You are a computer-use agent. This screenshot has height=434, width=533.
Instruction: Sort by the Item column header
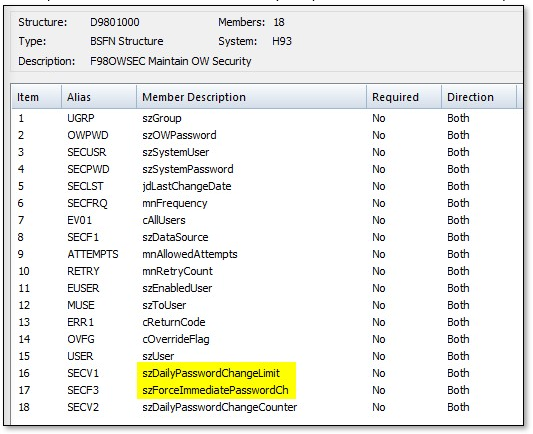[x=37, y=97]
